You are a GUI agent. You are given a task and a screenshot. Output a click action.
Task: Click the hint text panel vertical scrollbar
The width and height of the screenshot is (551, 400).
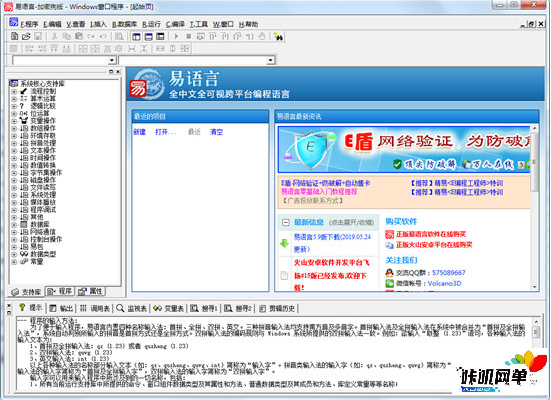(536, 353)
